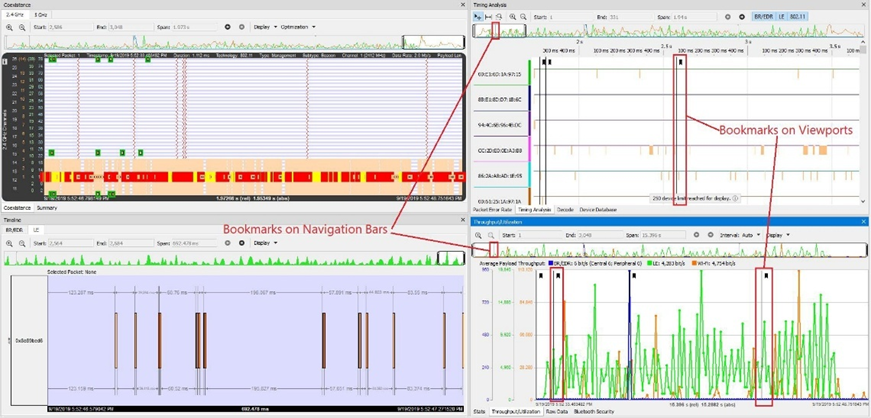Open the Decode tab
This screenshot has width=871, height=418.
(x=565, y=210)
